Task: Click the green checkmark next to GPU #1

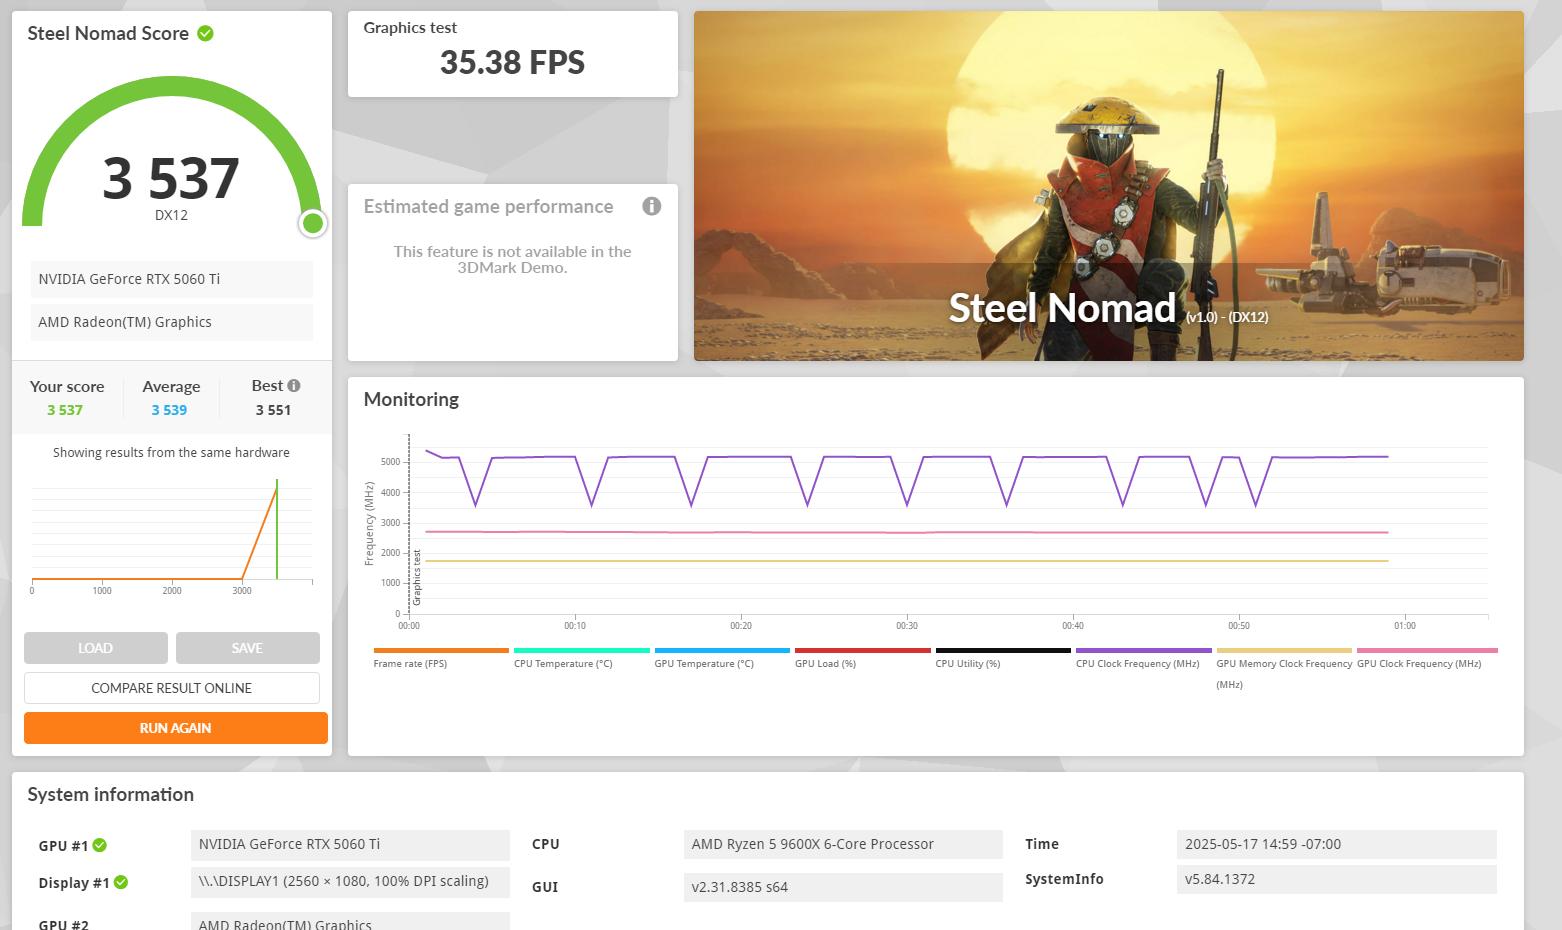Action: click(100, 846)
